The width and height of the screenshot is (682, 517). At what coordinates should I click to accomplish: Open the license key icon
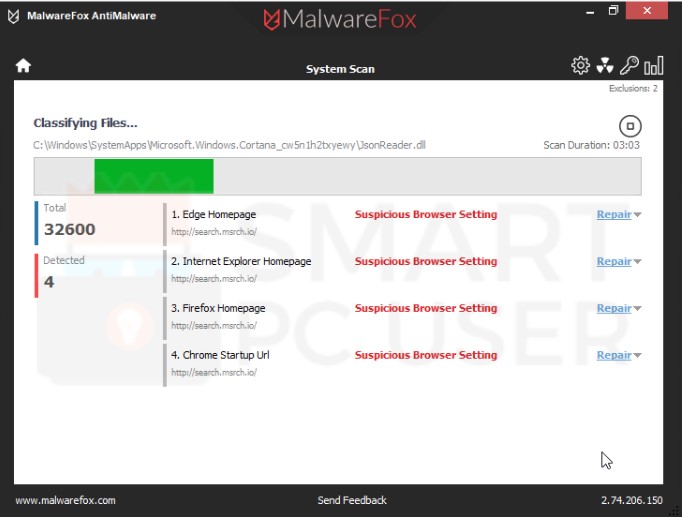[629, 66]
